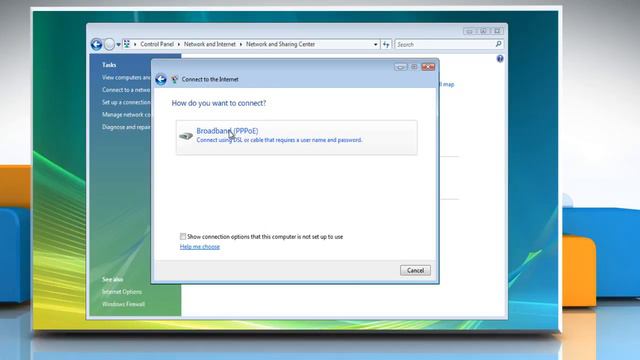640x360 pixels.
Task: Click View computers and devices task link
Action: [126, 77]
